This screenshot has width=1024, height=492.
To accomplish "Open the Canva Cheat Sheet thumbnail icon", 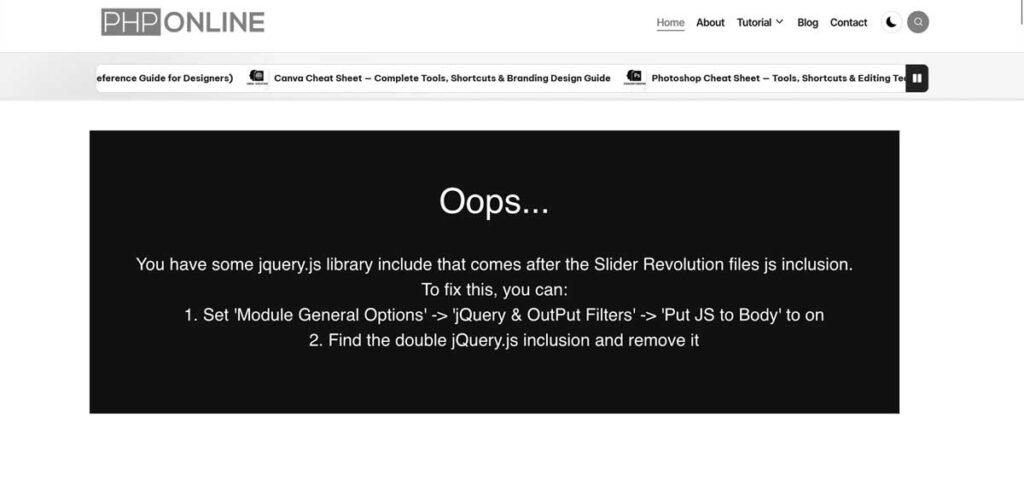I will 257,78.
